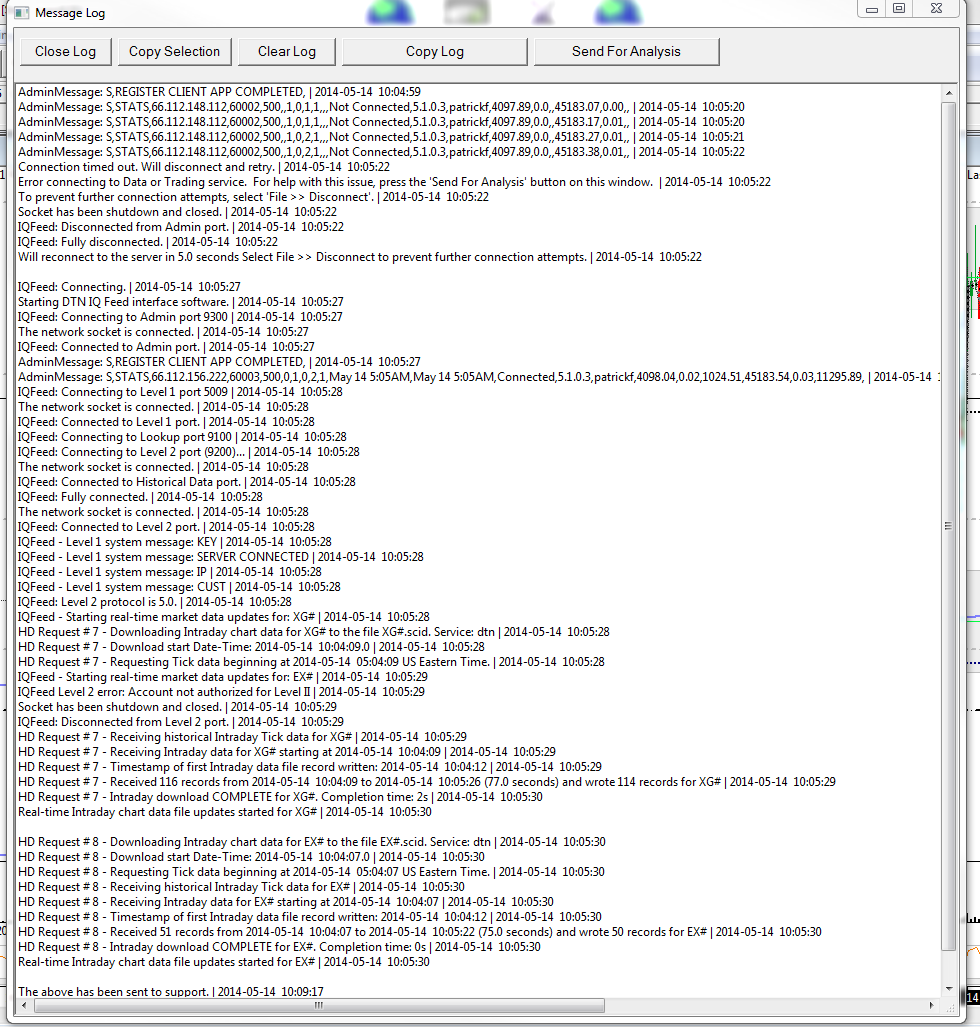Select line 'IQFeed: Connected to Level 2 port.'
Screen dimensions: 980x1027
[166, 527]
